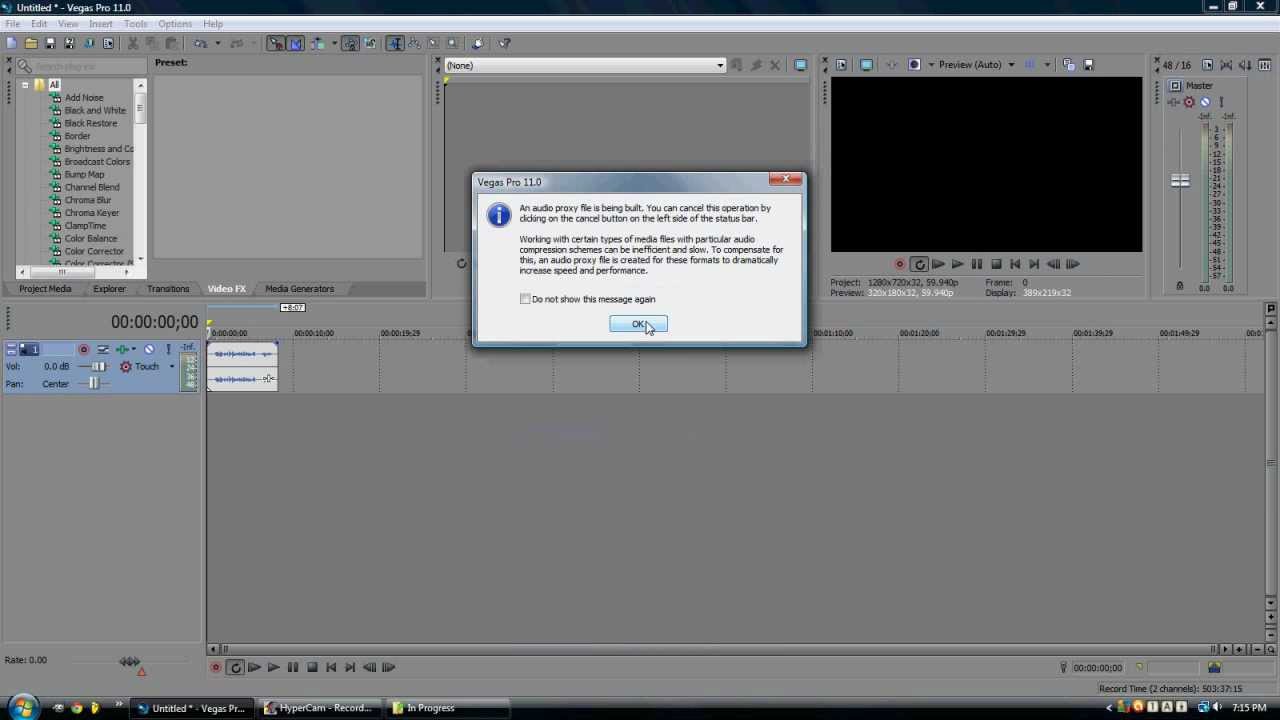Click OK in the Vegas Pro dialog
The image size is (1280, 720).
click(638, 324)
